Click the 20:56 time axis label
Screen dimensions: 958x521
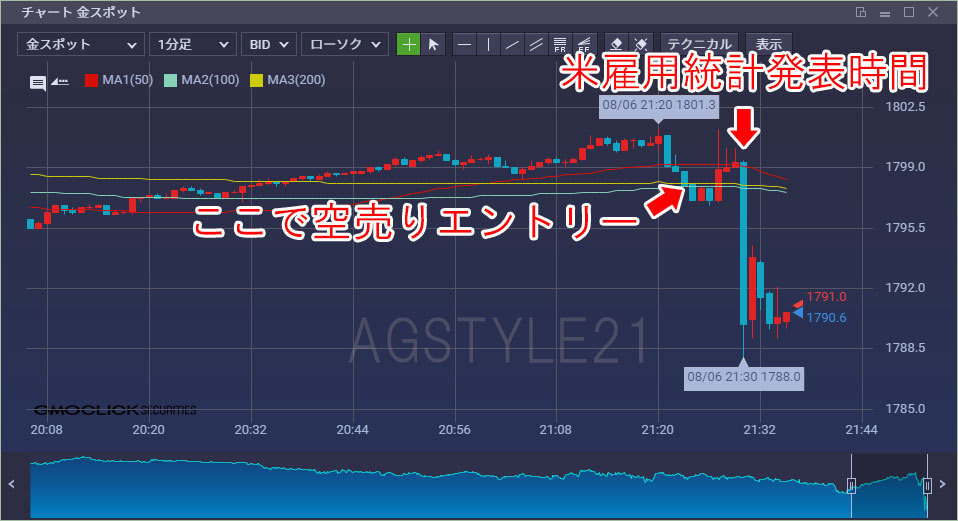pos(455,430)
